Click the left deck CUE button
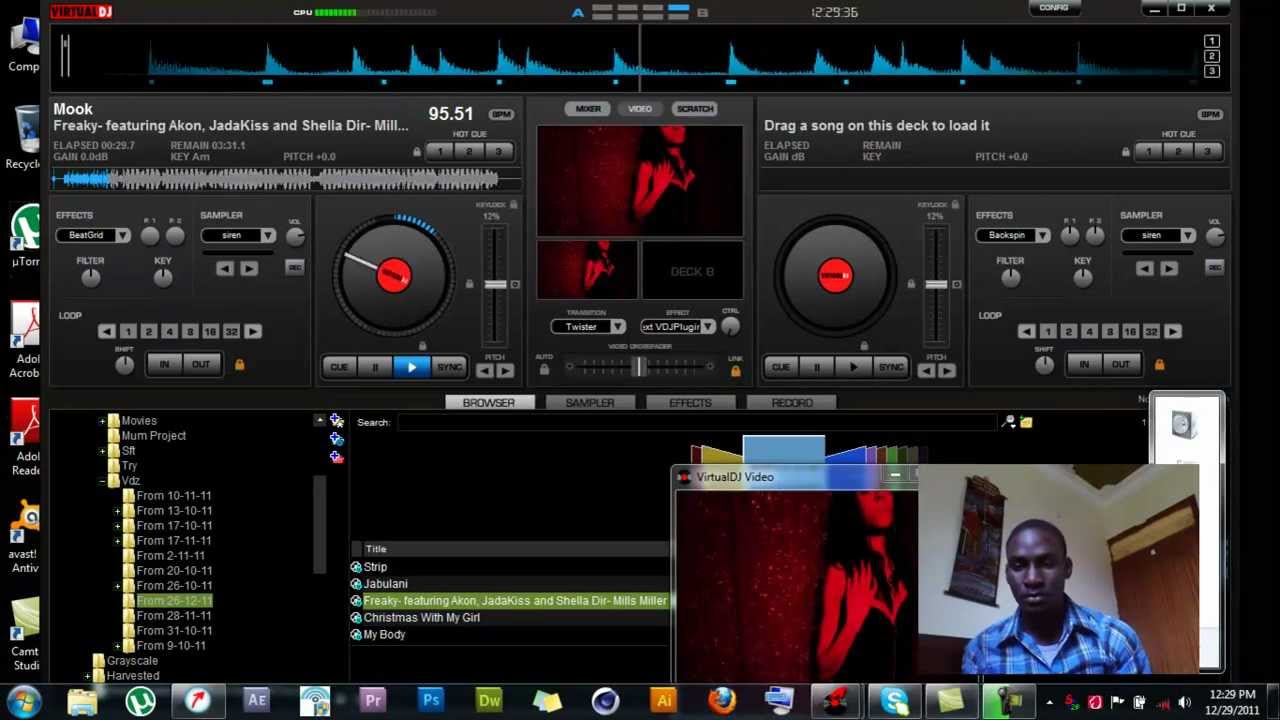1280x720 pixels. click(x=339, y=367)
